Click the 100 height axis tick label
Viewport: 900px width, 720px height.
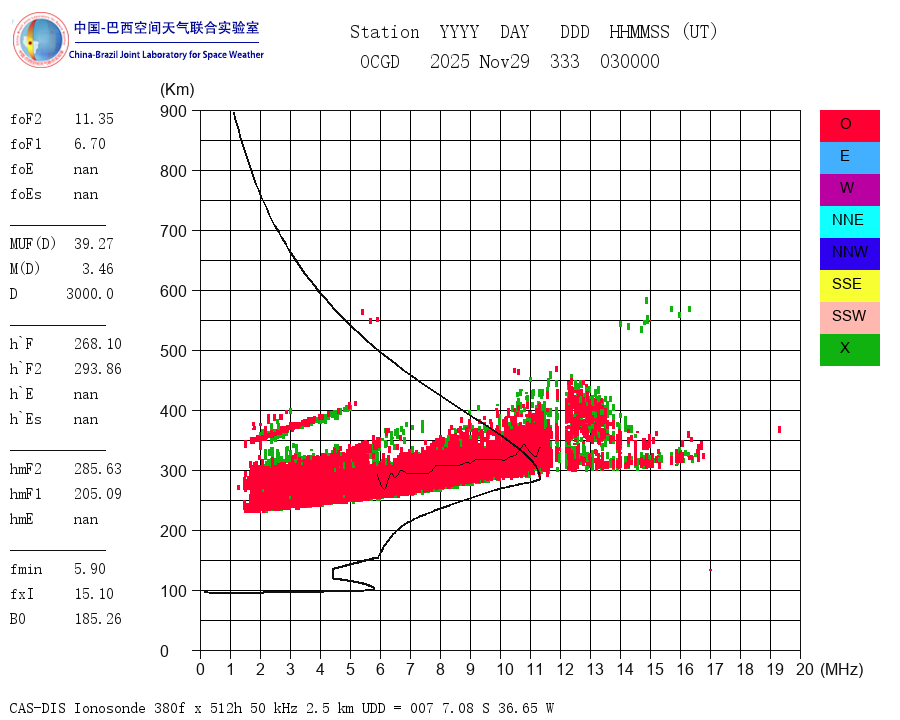pos(173,591)
